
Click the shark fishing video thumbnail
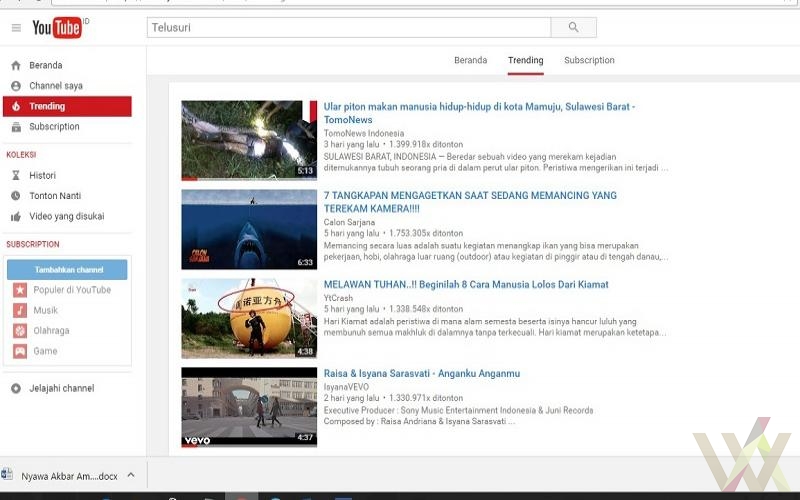[249, 230]
